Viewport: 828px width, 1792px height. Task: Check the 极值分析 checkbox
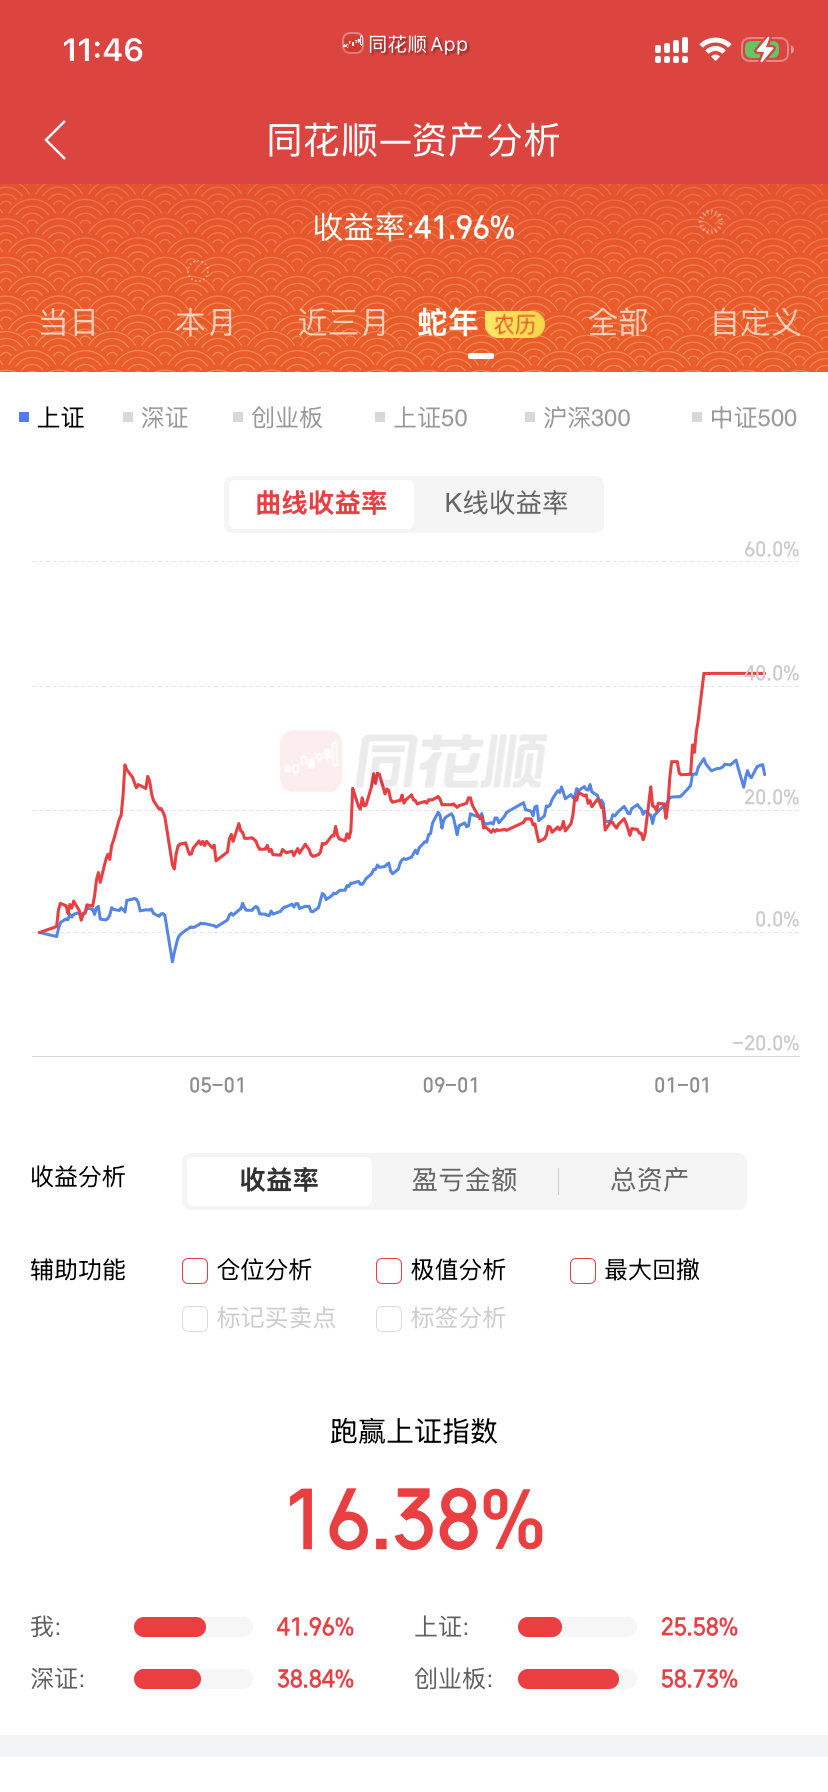tap(389, 1270)
